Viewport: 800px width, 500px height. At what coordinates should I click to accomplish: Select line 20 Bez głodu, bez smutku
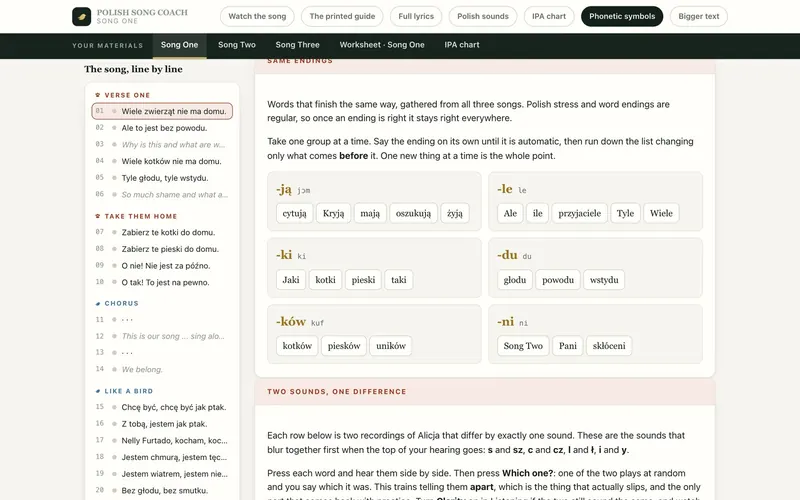click(162, 490)
